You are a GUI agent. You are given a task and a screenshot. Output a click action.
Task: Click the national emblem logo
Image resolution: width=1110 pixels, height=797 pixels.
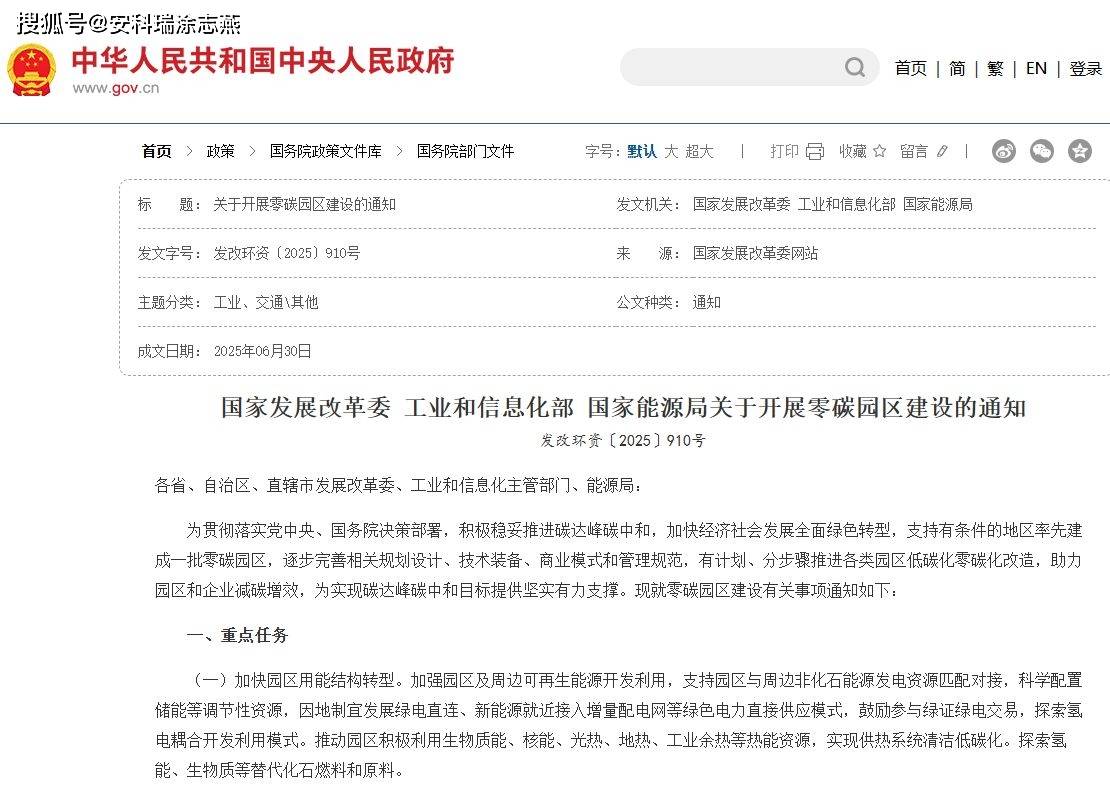click(32, 70)
